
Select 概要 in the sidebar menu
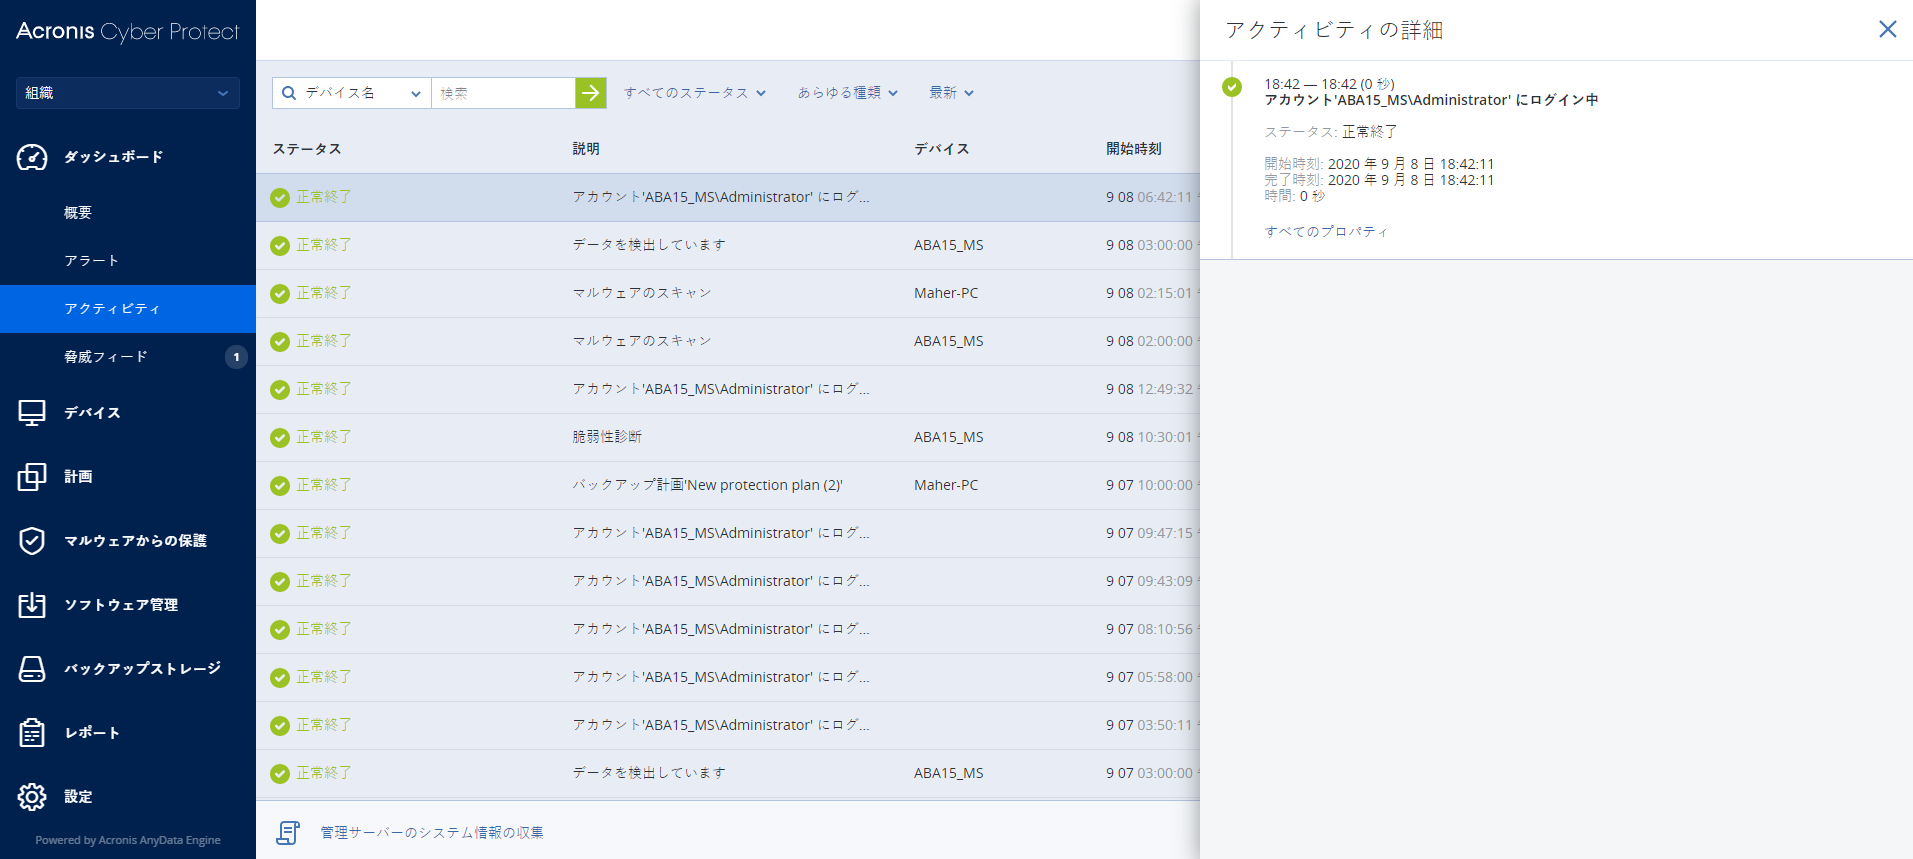[78, 213]
